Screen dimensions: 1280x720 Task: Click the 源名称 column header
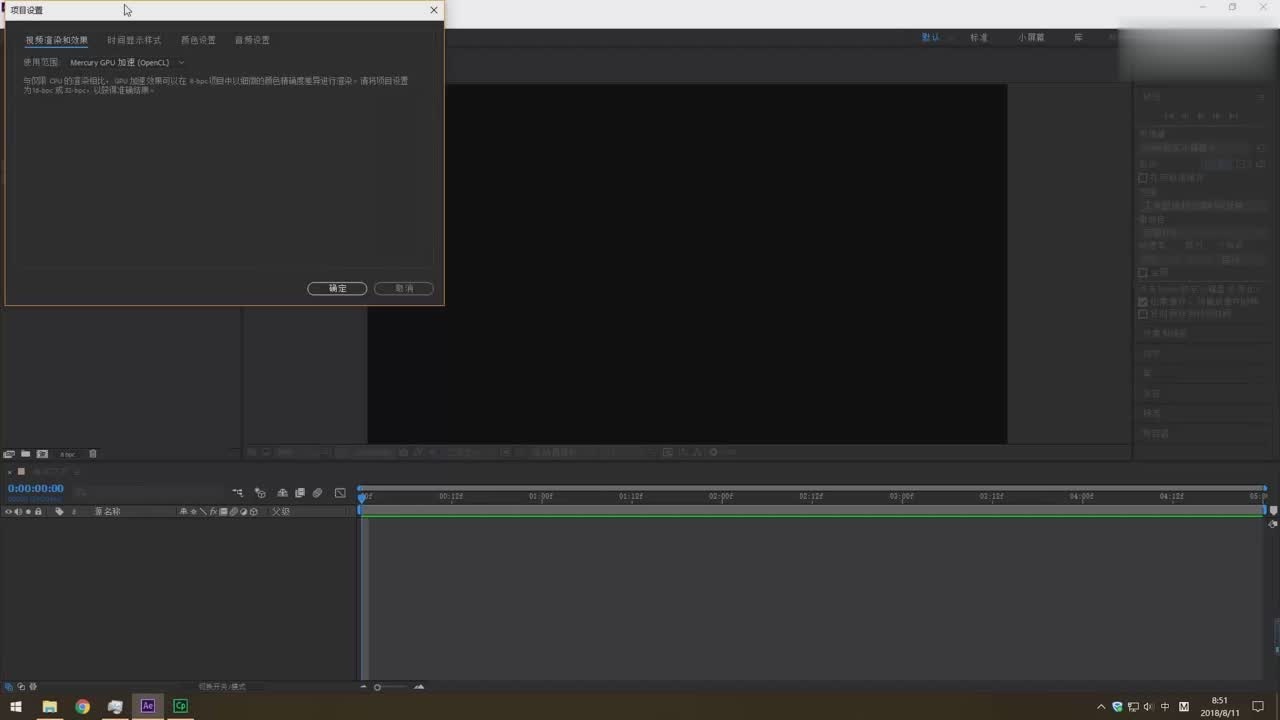coord(107,512)
